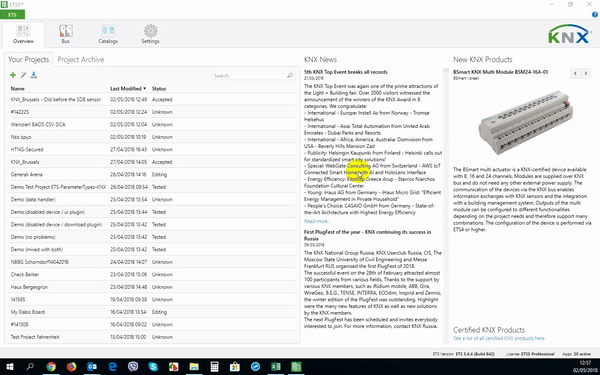Open Firefox from taskbar
Viewport: 600px width, 375px height.
[71, 367]
